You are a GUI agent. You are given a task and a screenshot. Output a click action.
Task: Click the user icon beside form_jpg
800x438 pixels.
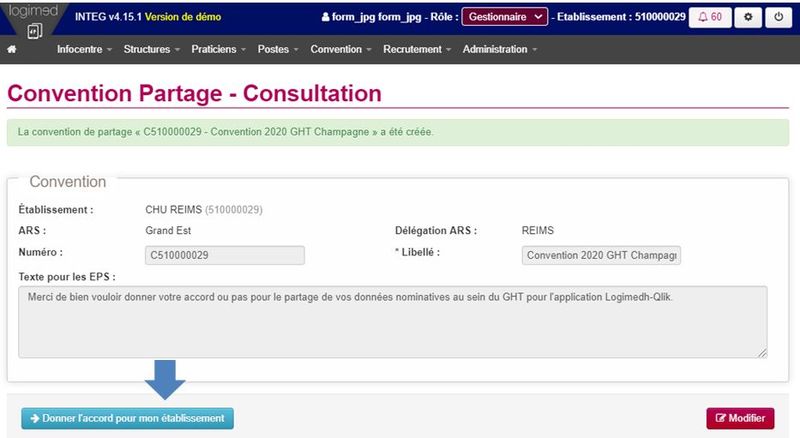tap(326, 17)
